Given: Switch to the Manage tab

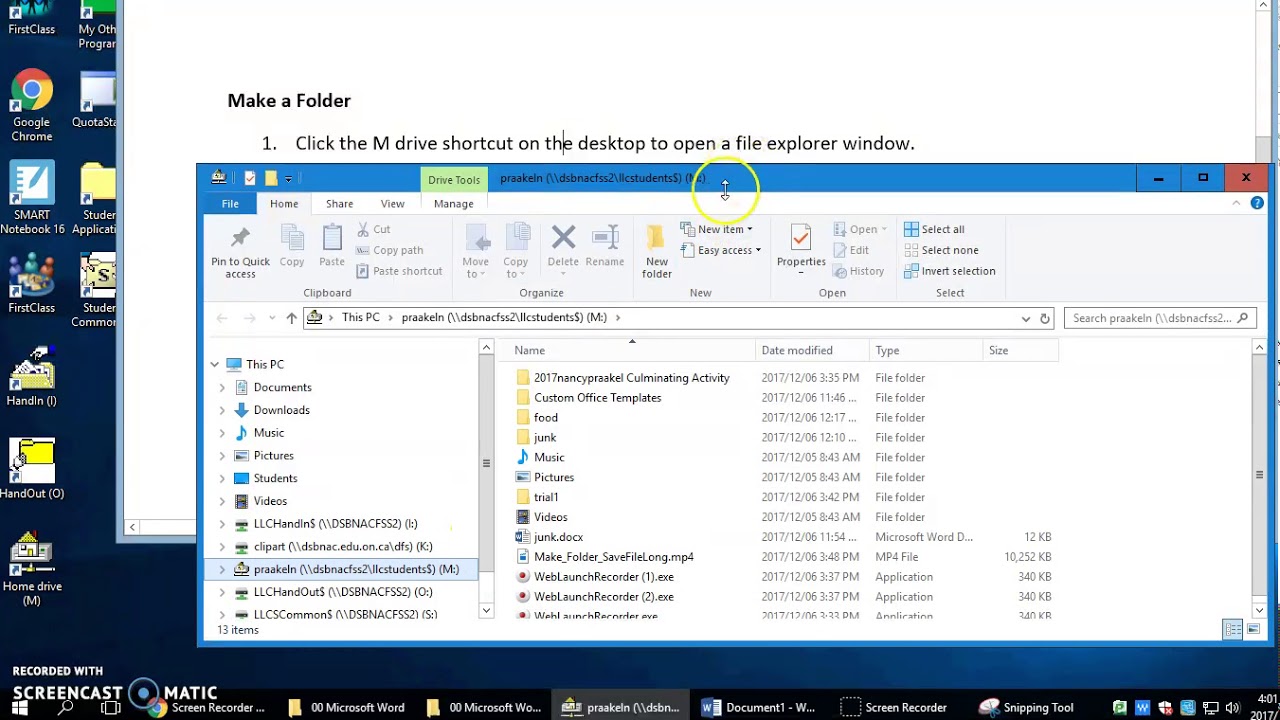Looking at the screenshot, I should point(453,204).
